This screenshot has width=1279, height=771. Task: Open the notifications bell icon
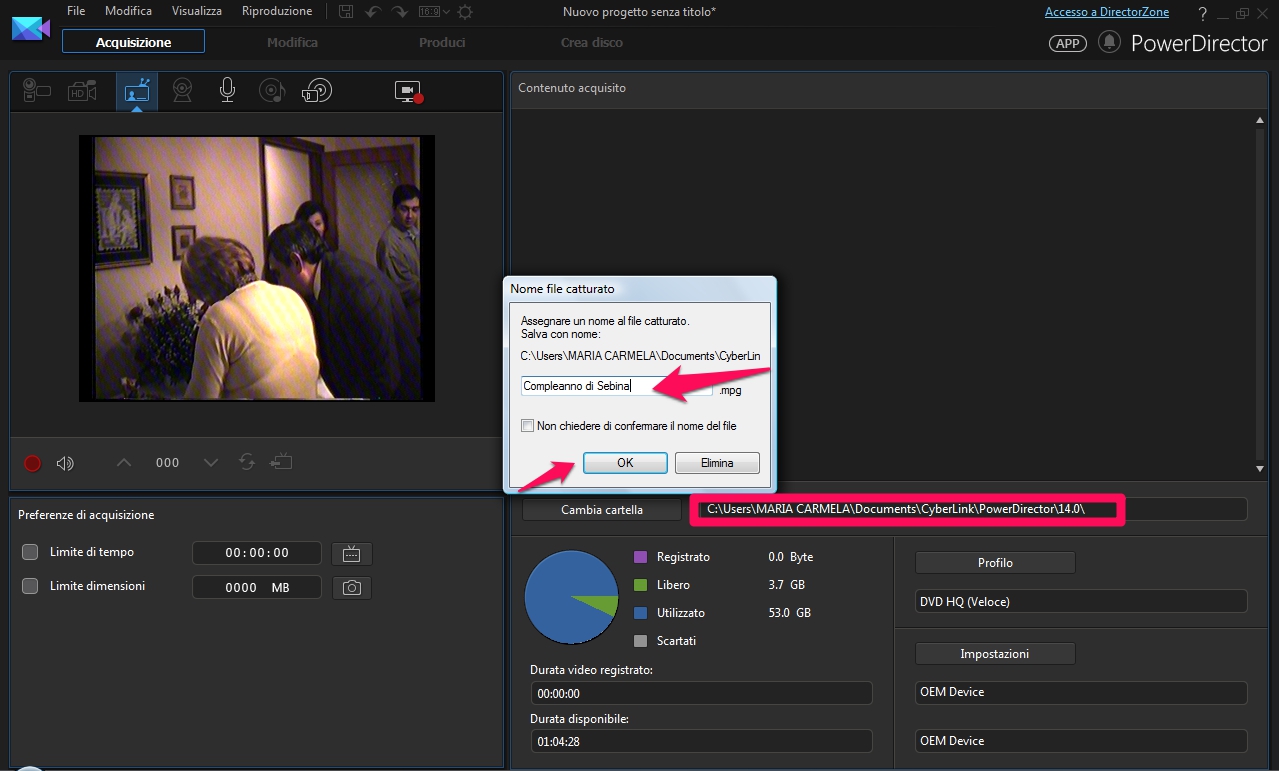1108,42
